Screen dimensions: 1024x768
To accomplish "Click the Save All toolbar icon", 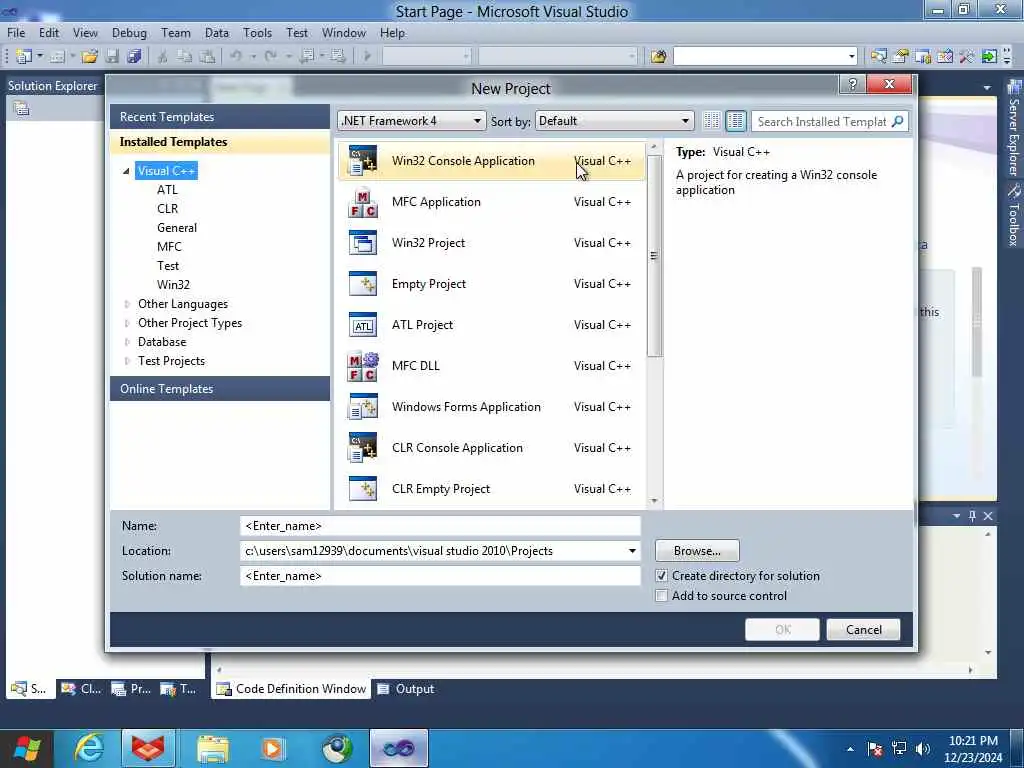I will click(135, 56).
